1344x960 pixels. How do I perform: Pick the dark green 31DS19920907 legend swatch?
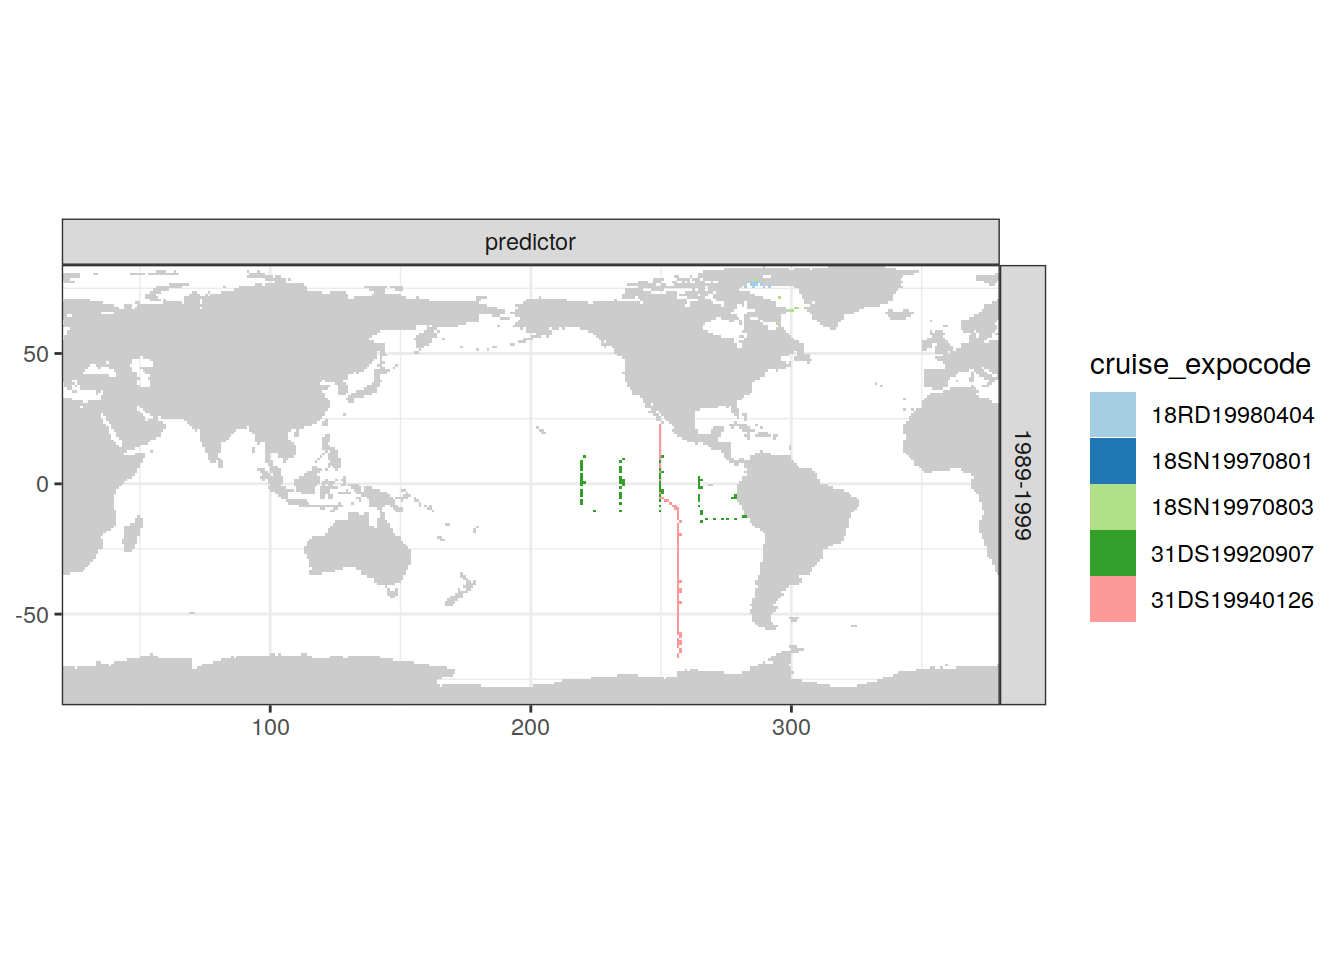coord(1112,553)
